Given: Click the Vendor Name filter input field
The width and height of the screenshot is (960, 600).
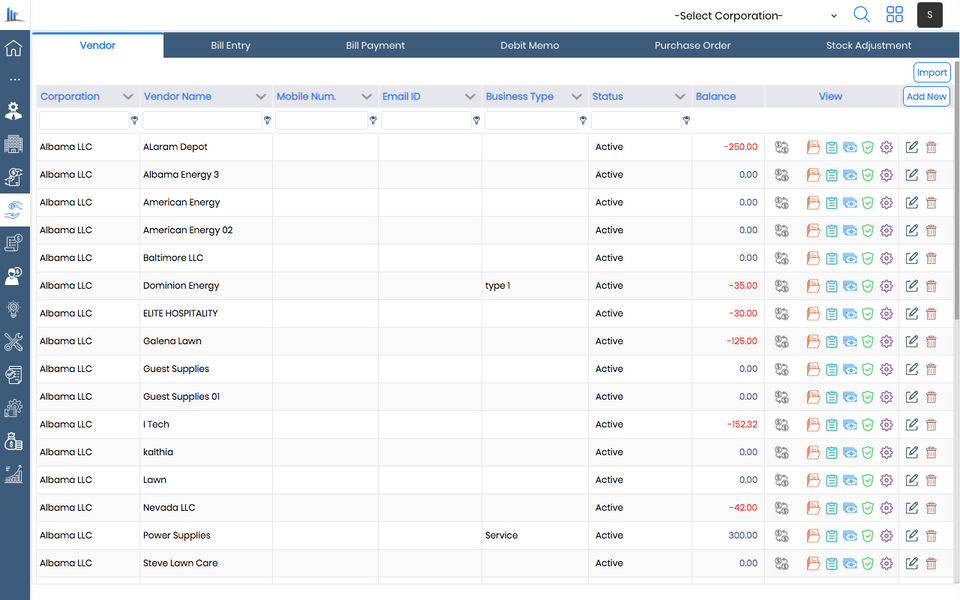Looking at the screenshot, I should pos(203,121).
